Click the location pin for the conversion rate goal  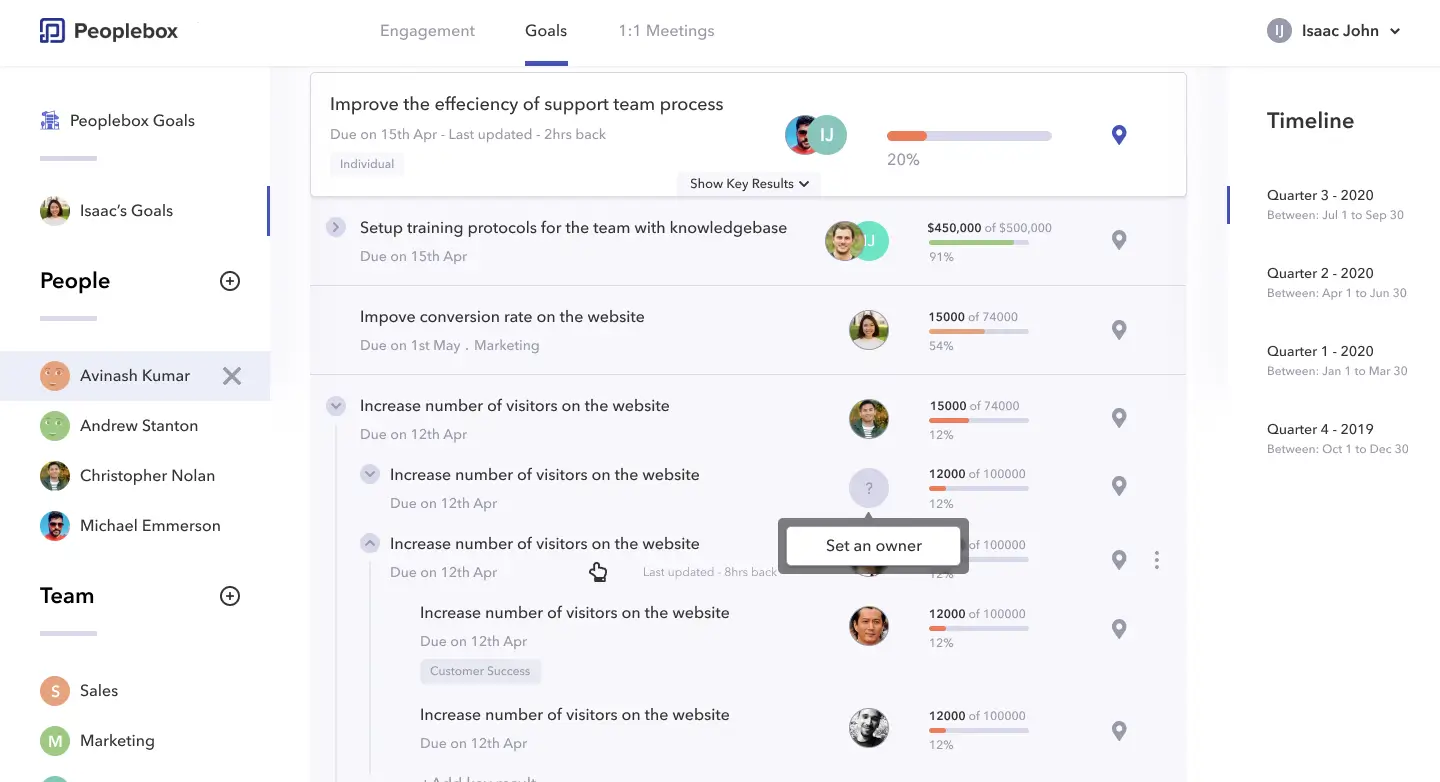(x=1119, y=330)
